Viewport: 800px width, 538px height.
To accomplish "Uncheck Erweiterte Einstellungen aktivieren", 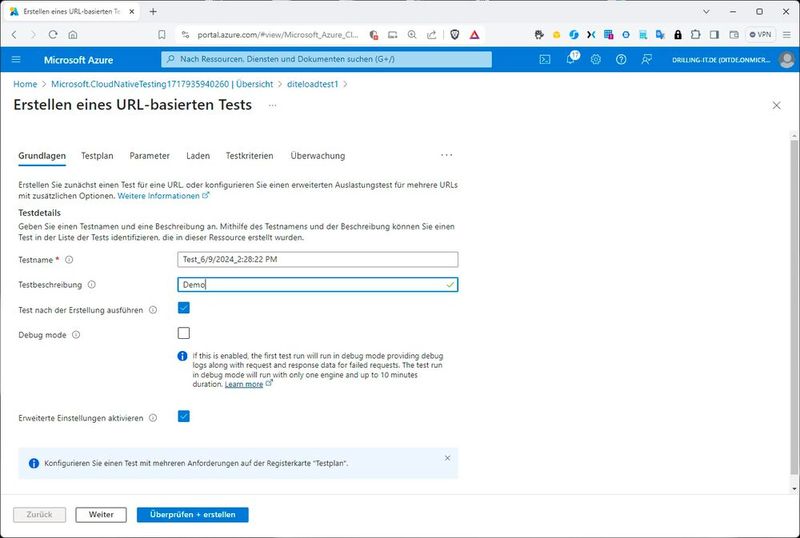I will [184, 416].
